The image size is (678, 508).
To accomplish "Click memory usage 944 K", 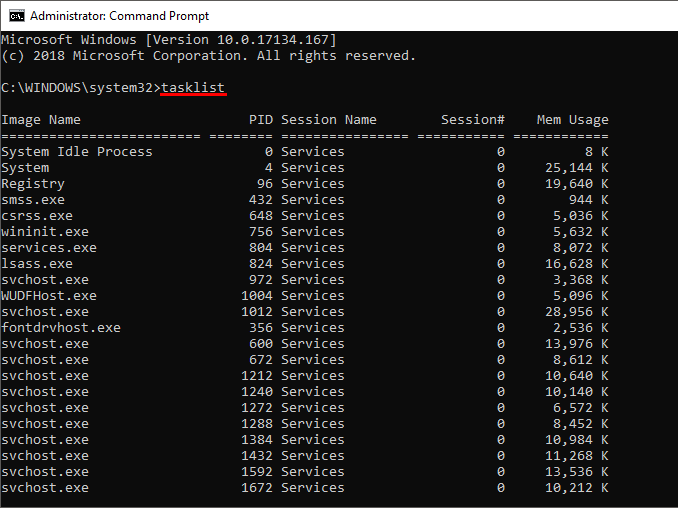I will [x=588, y=200].
